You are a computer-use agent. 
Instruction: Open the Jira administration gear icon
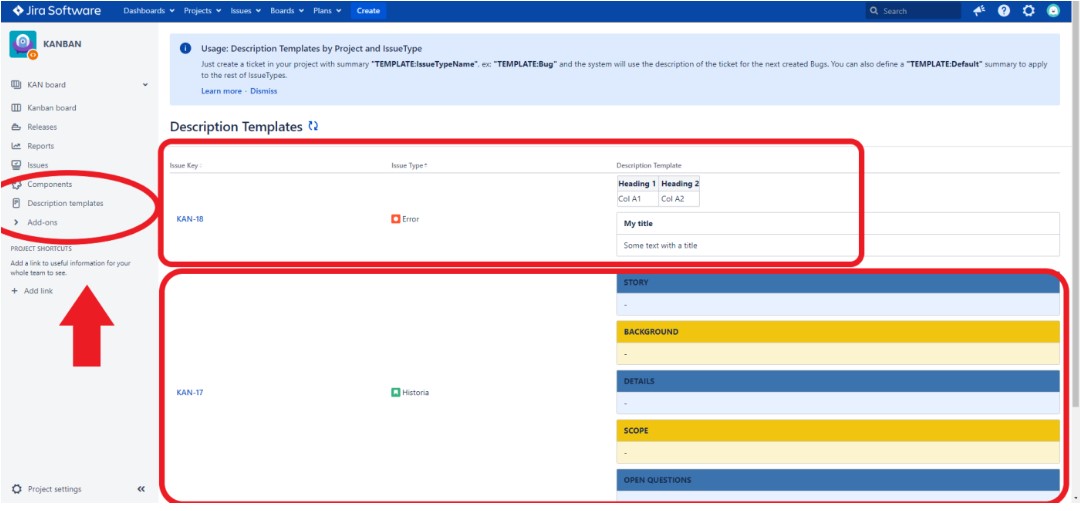point(1029,11)
